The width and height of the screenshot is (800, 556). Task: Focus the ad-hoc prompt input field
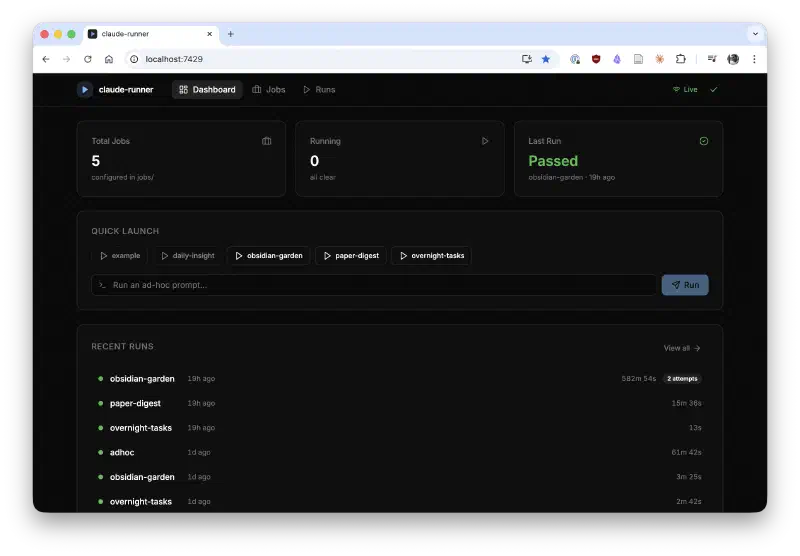click(x=374, y=285)
